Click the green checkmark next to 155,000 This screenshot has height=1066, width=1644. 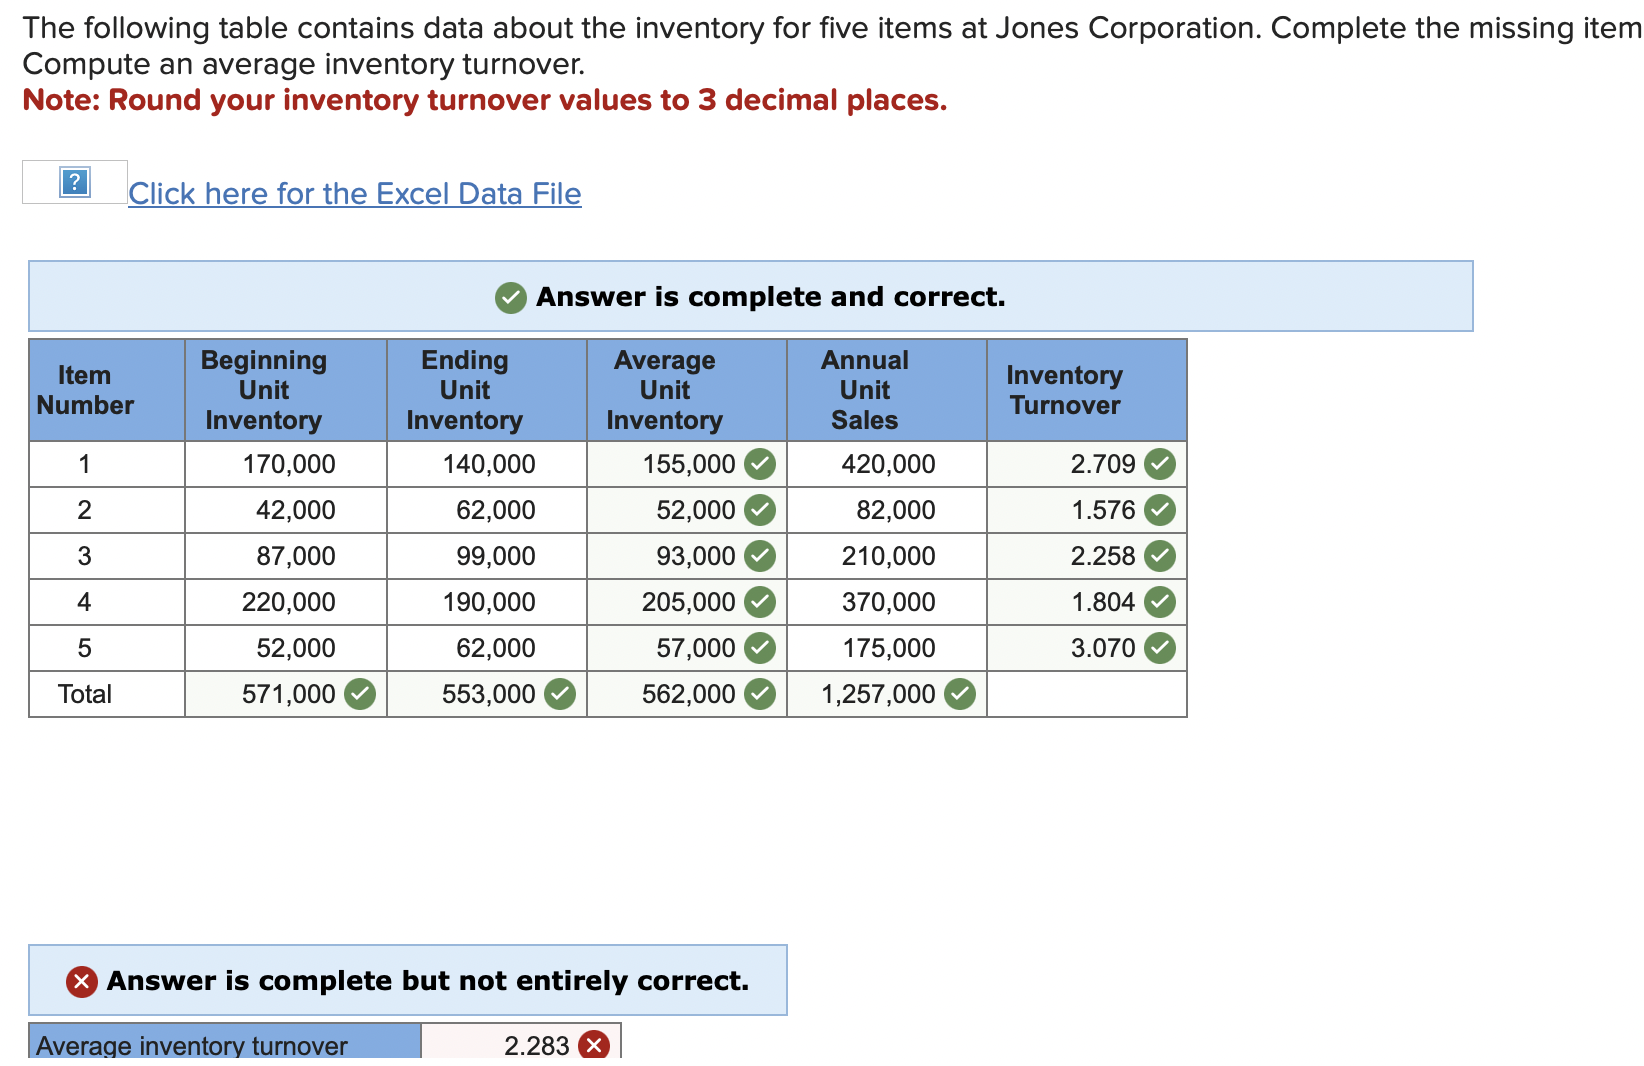[x=760, y=463]
